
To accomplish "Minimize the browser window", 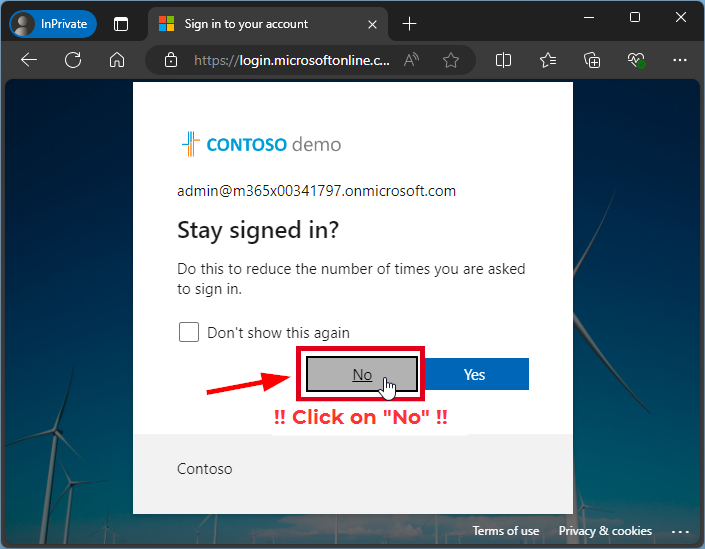I will pos(589,18).
